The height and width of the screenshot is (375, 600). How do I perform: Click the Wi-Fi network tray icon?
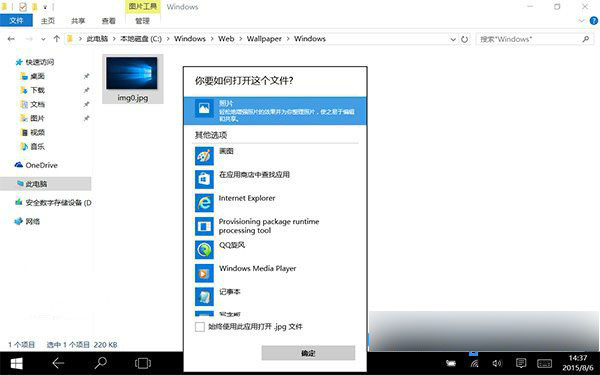pyautogui.click(x=474, y=364)
